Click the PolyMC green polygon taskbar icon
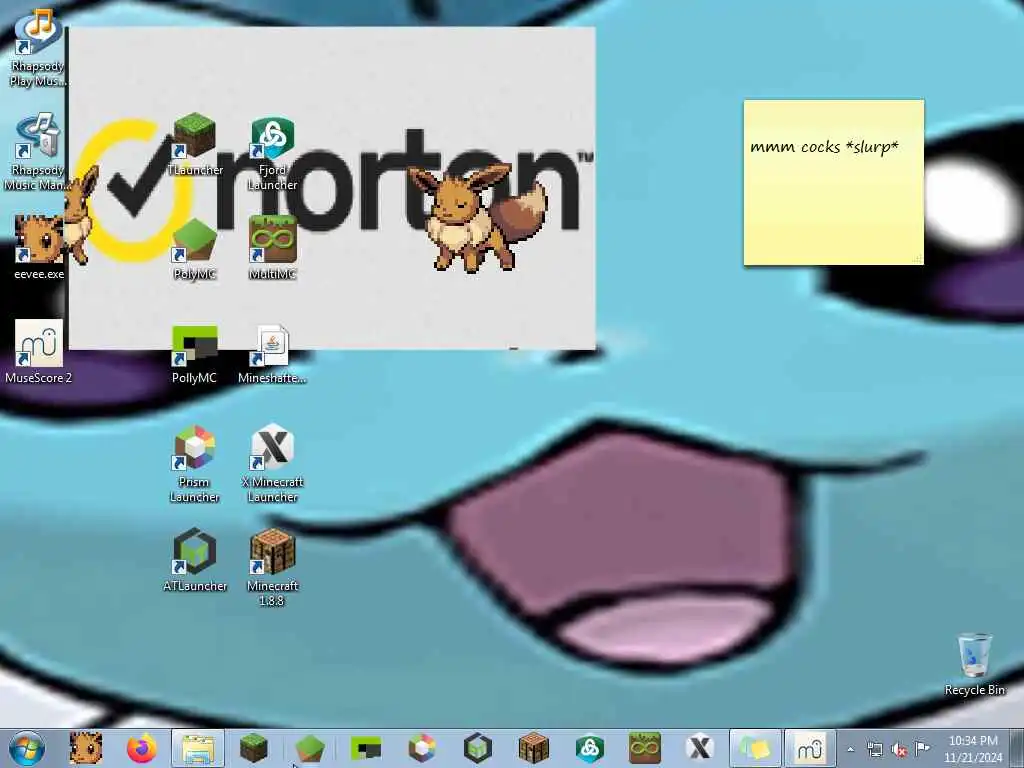The width and height of the screenshot is (1024, 768). coord(310,748)
